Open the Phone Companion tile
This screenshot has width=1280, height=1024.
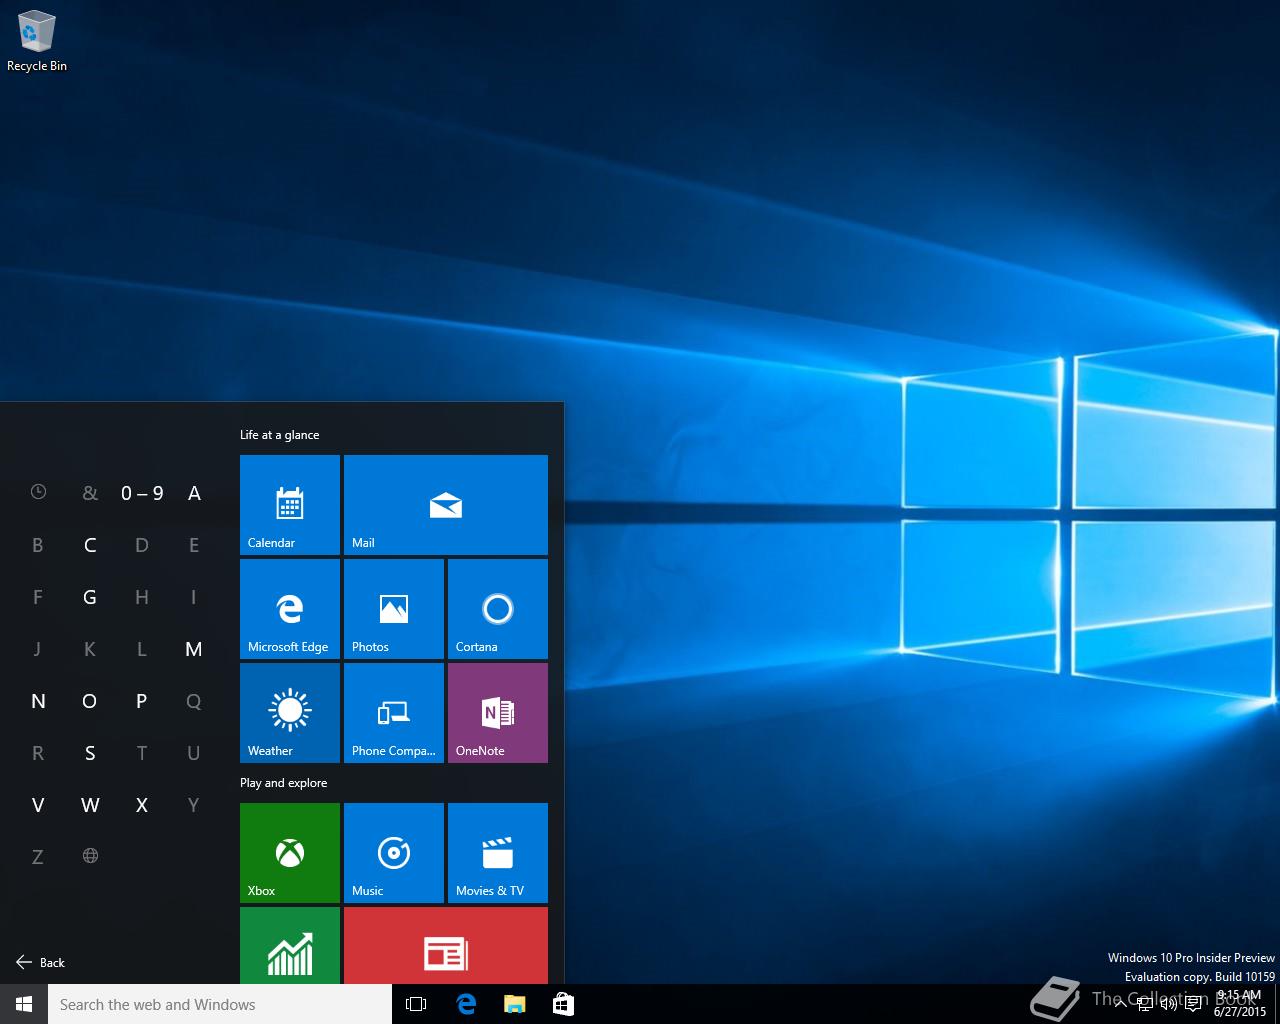394,713
